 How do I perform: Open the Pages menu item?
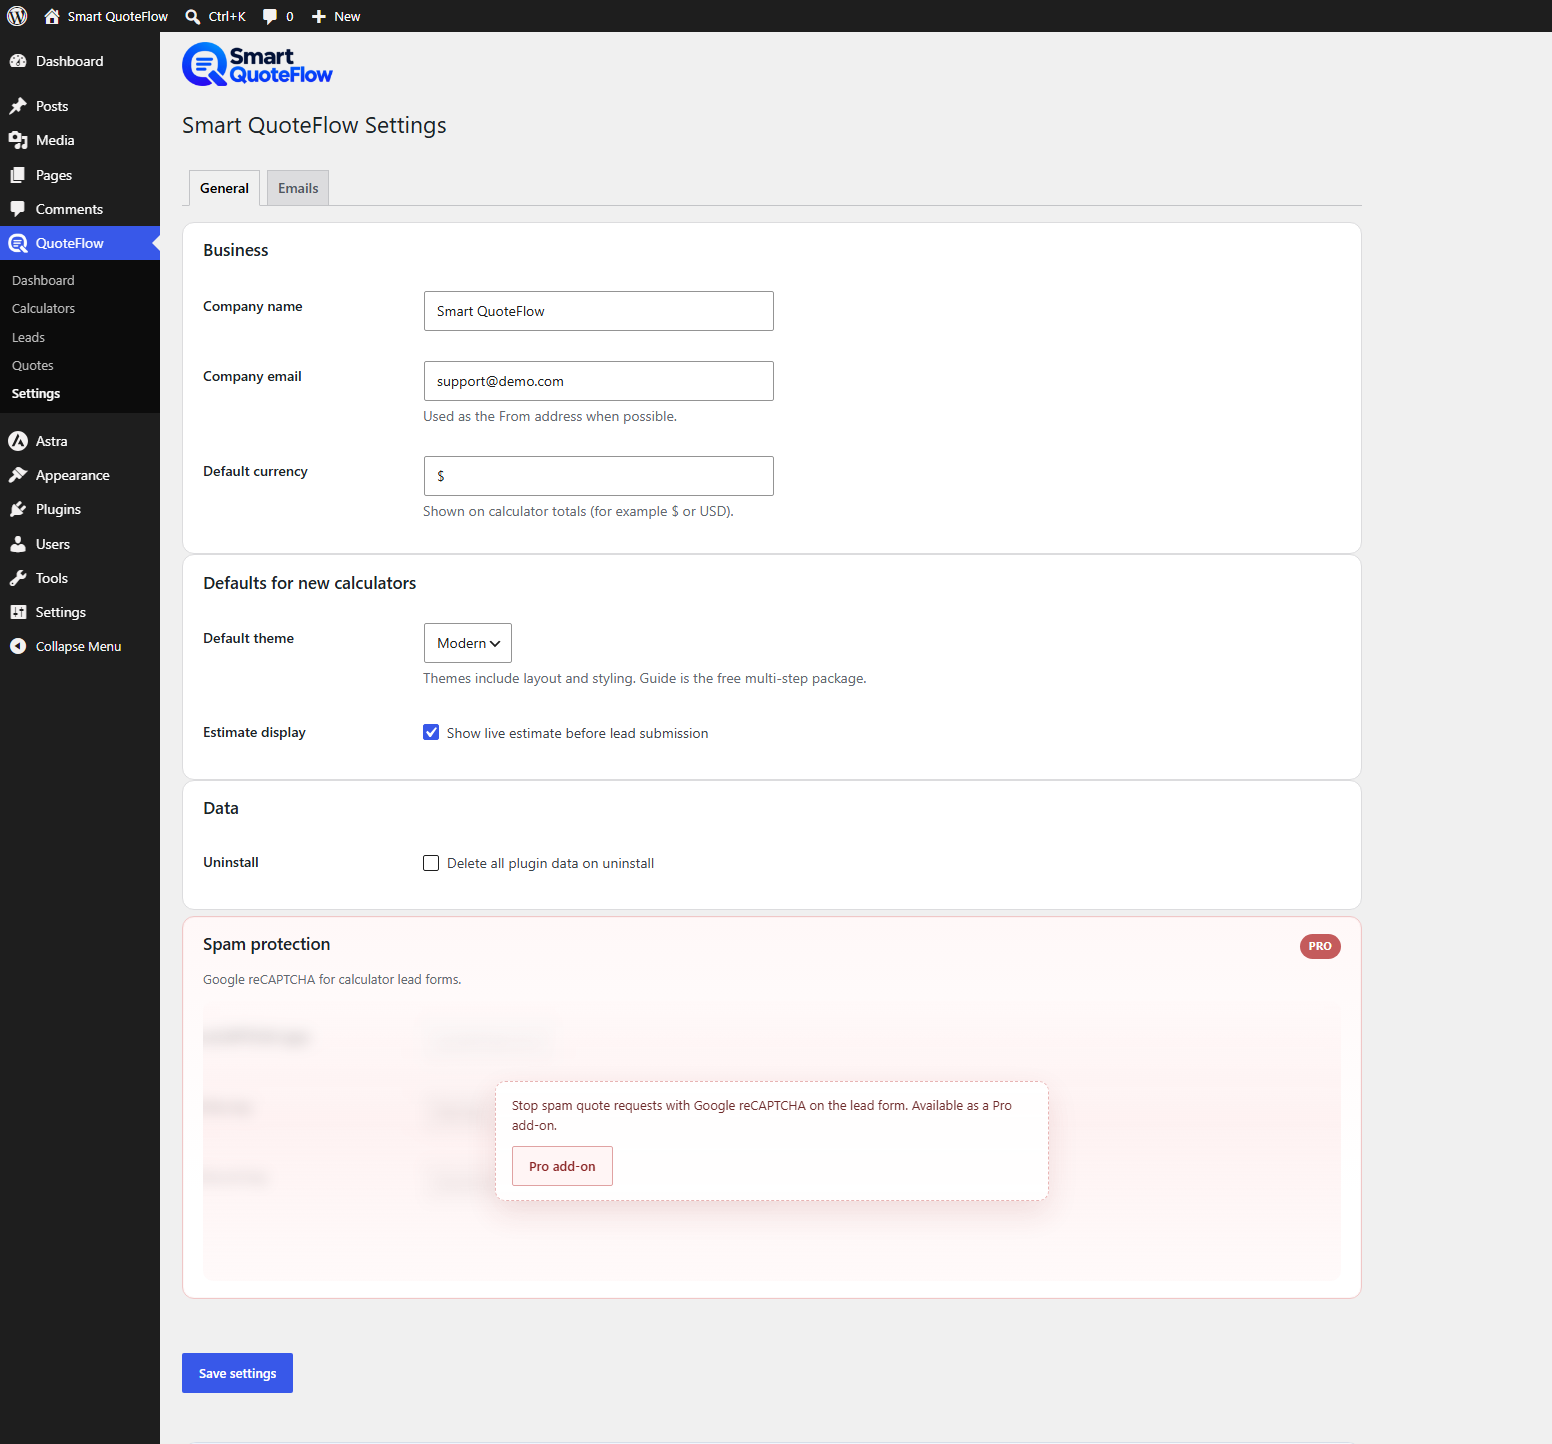point(80,175)
